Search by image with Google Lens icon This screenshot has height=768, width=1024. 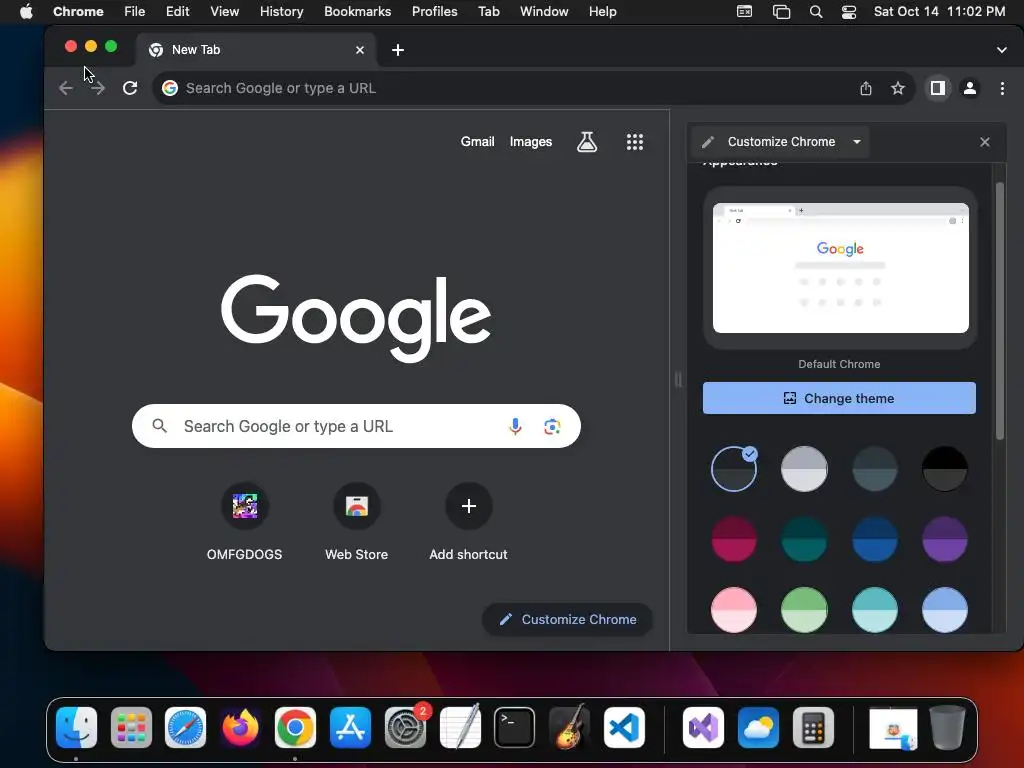(552, 426)
